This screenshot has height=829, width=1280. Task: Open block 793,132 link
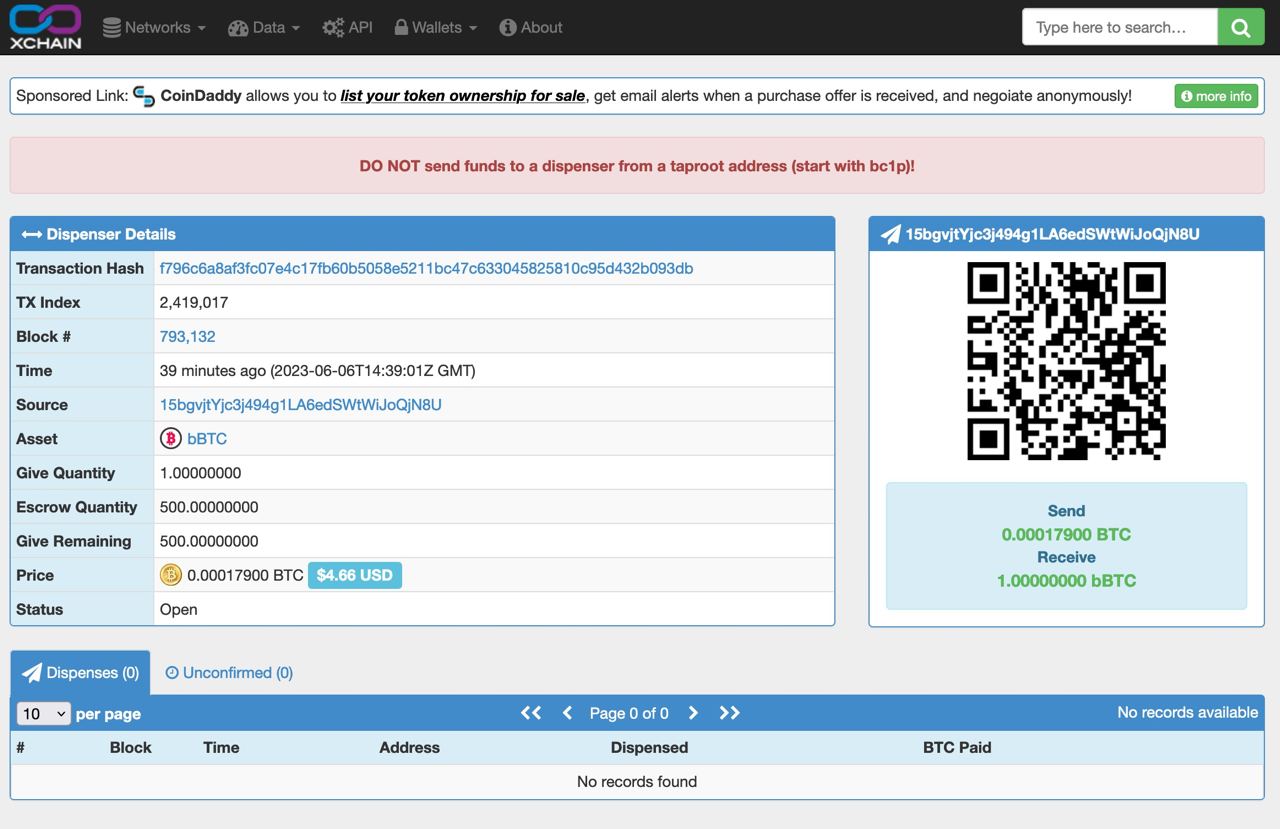(x=187, y=336)
